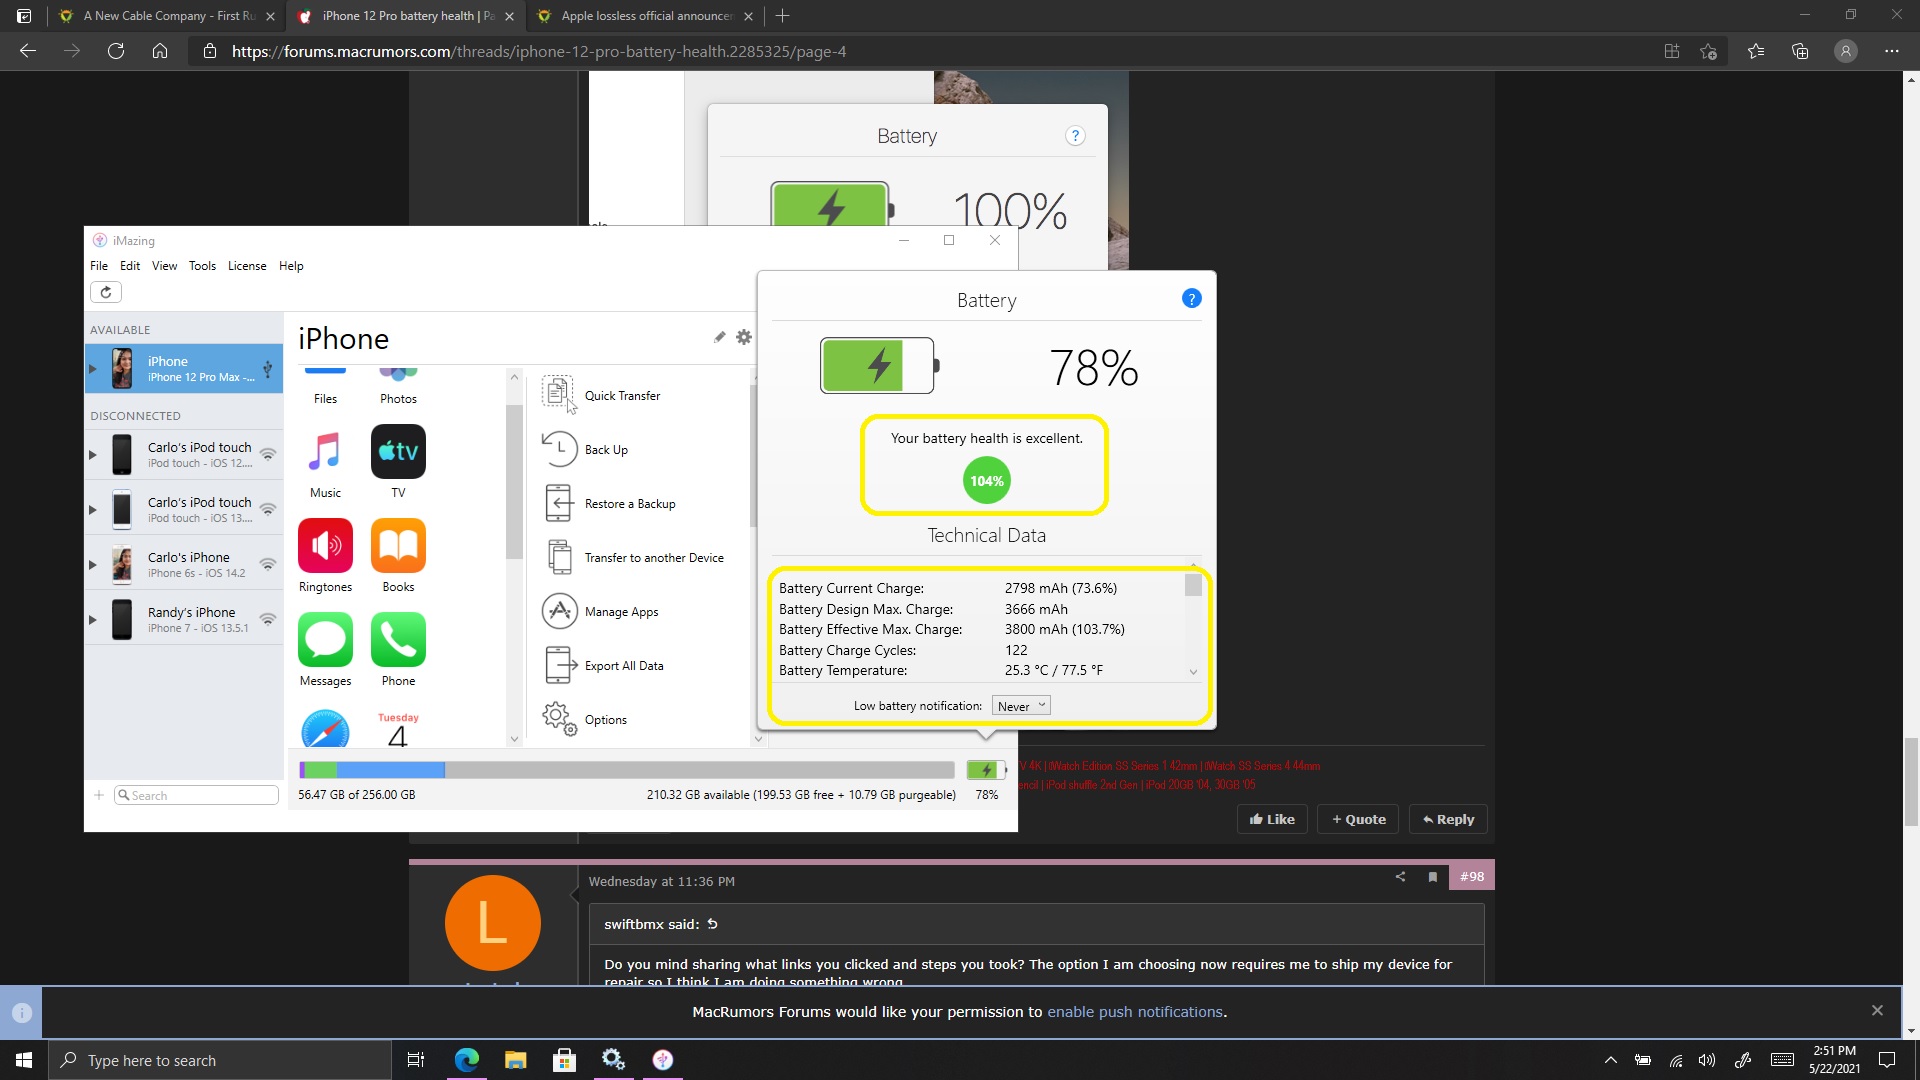
Task: Show hidden system tray icons chevron
Action: coord(1610,1060)
